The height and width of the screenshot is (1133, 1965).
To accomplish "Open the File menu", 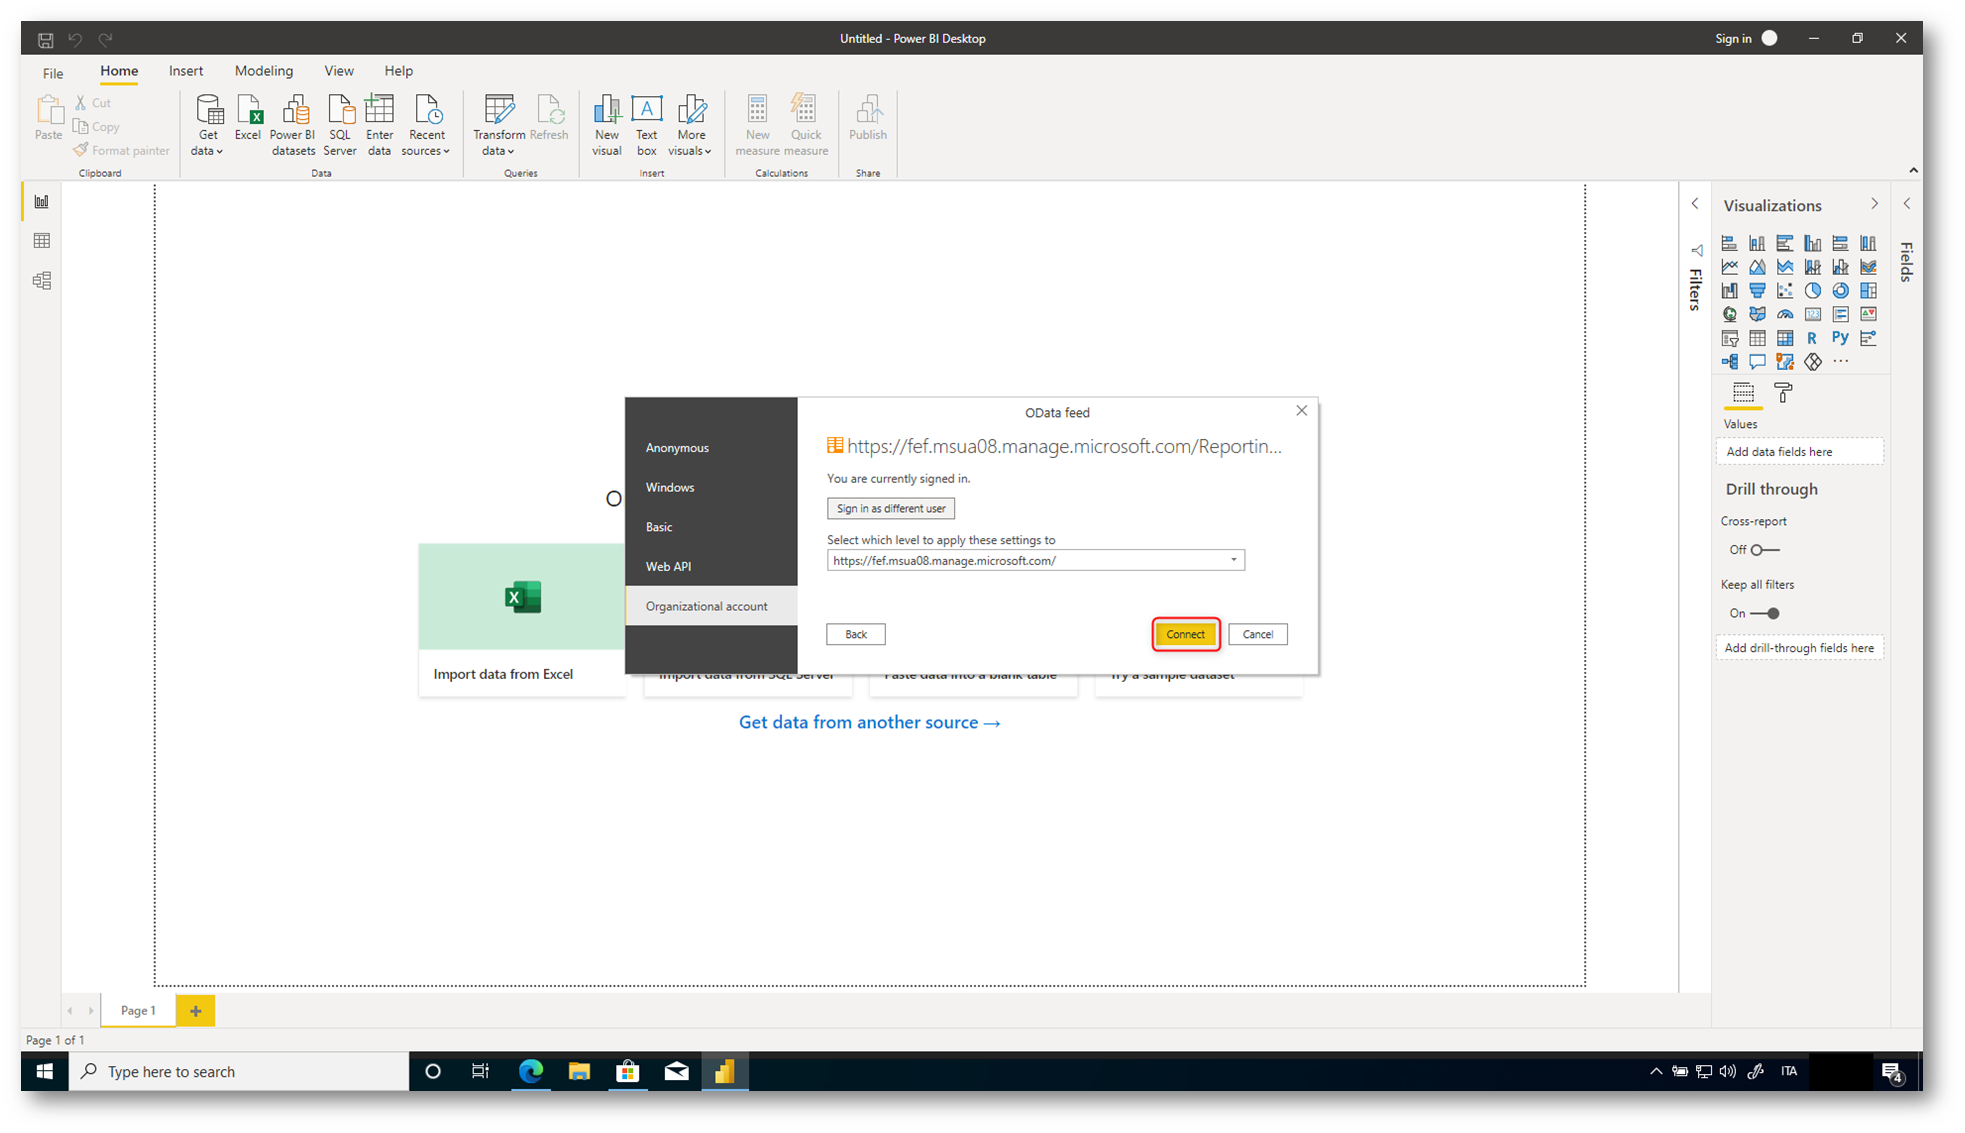I will point(53,72).
